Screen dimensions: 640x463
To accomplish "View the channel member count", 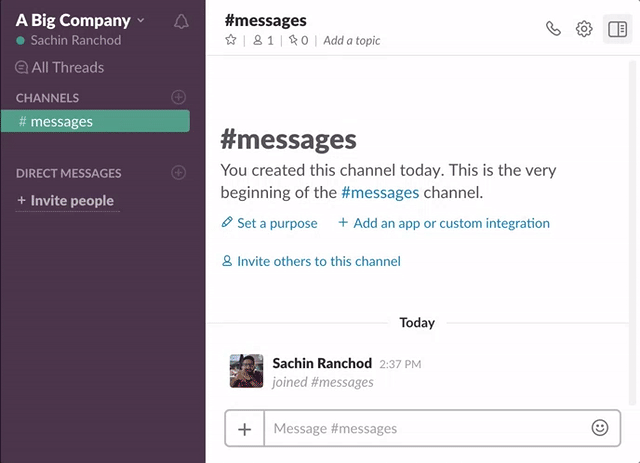I will 263,41.
